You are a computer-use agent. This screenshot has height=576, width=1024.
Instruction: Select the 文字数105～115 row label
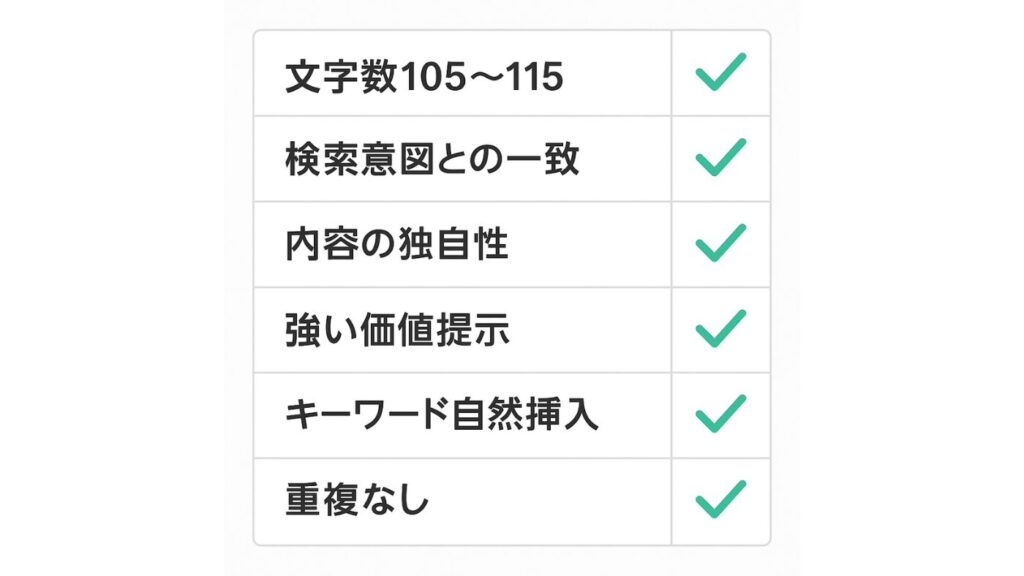[424, 76]
